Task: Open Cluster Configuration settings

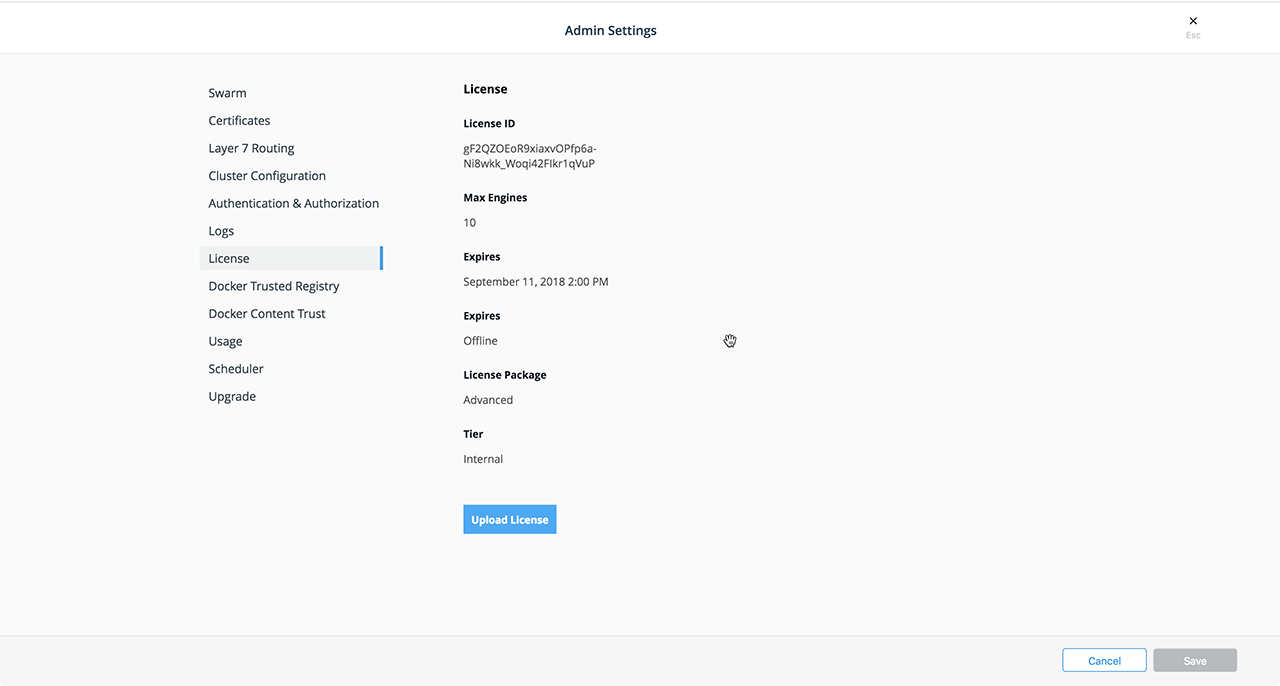Action: click(x=267, y=176)
